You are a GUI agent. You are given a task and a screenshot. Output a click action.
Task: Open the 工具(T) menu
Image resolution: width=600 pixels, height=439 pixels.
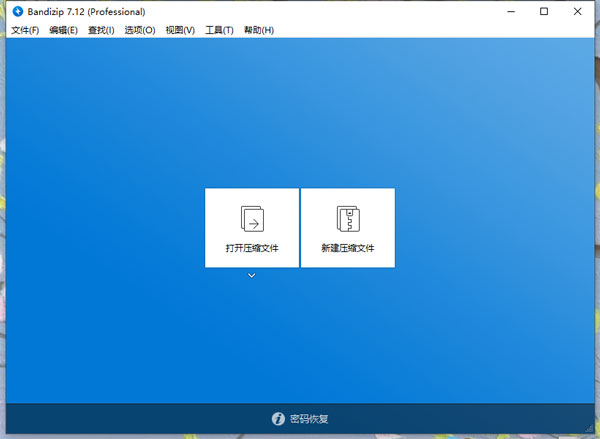coord(219,30)
